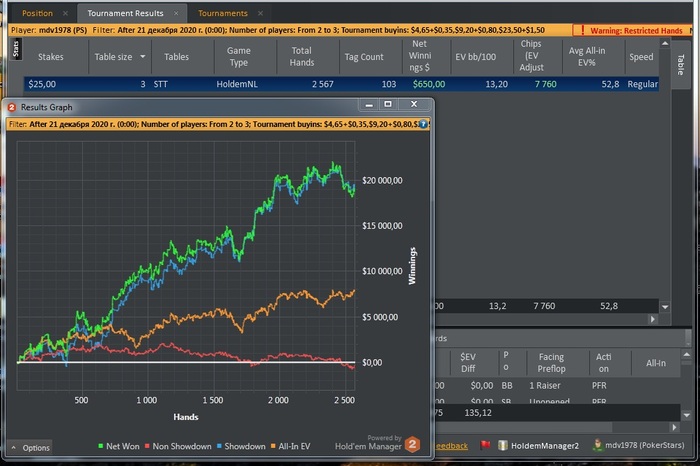
Task: Click the 13,20 EV bb/100 cell
Action: tap(496, 84)
